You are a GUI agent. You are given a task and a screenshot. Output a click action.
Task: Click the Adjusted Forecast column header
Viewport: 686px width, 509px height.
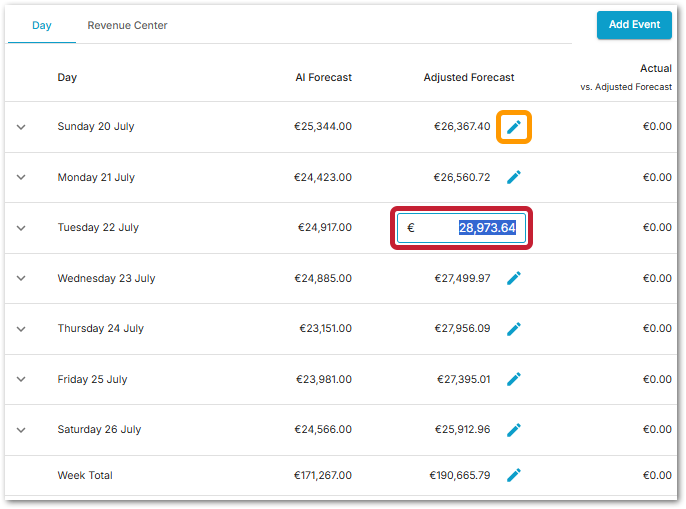469,77
